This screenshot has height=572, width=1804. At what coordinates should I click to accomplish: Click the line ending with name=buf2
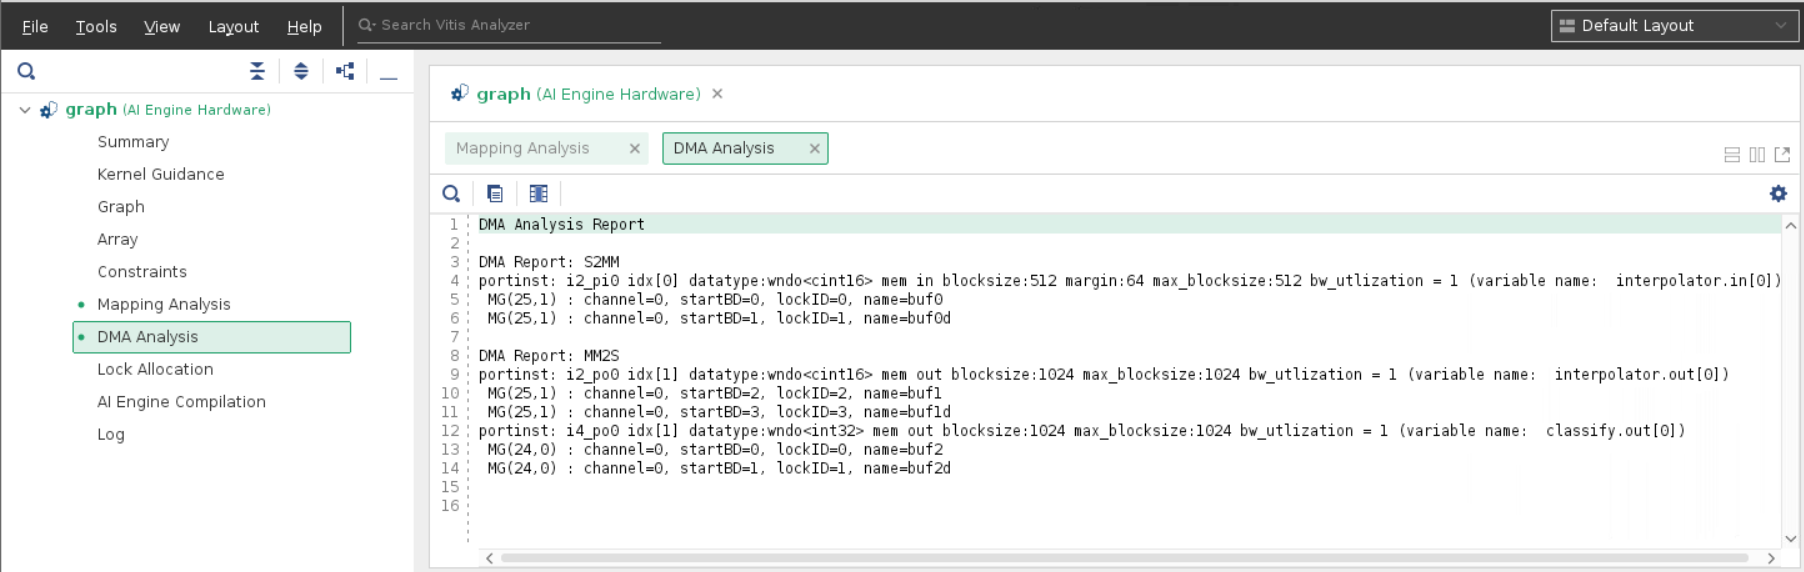(715, 450)
